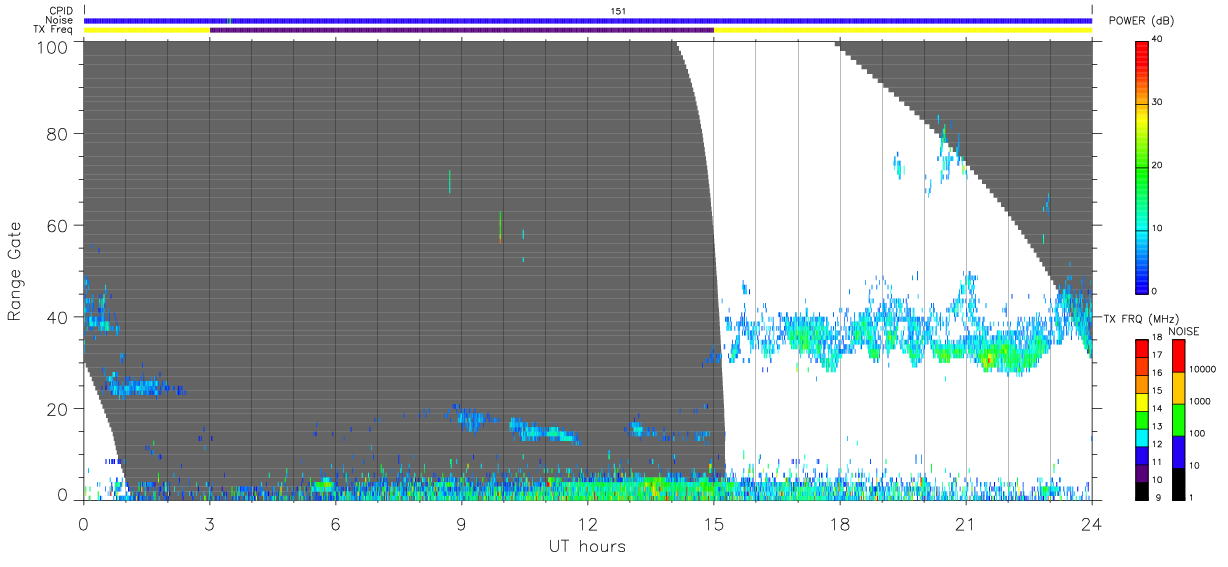Click the 80 tick on Range Gate axis
This screenshot has width=1228, height=567.
point(58,133)
